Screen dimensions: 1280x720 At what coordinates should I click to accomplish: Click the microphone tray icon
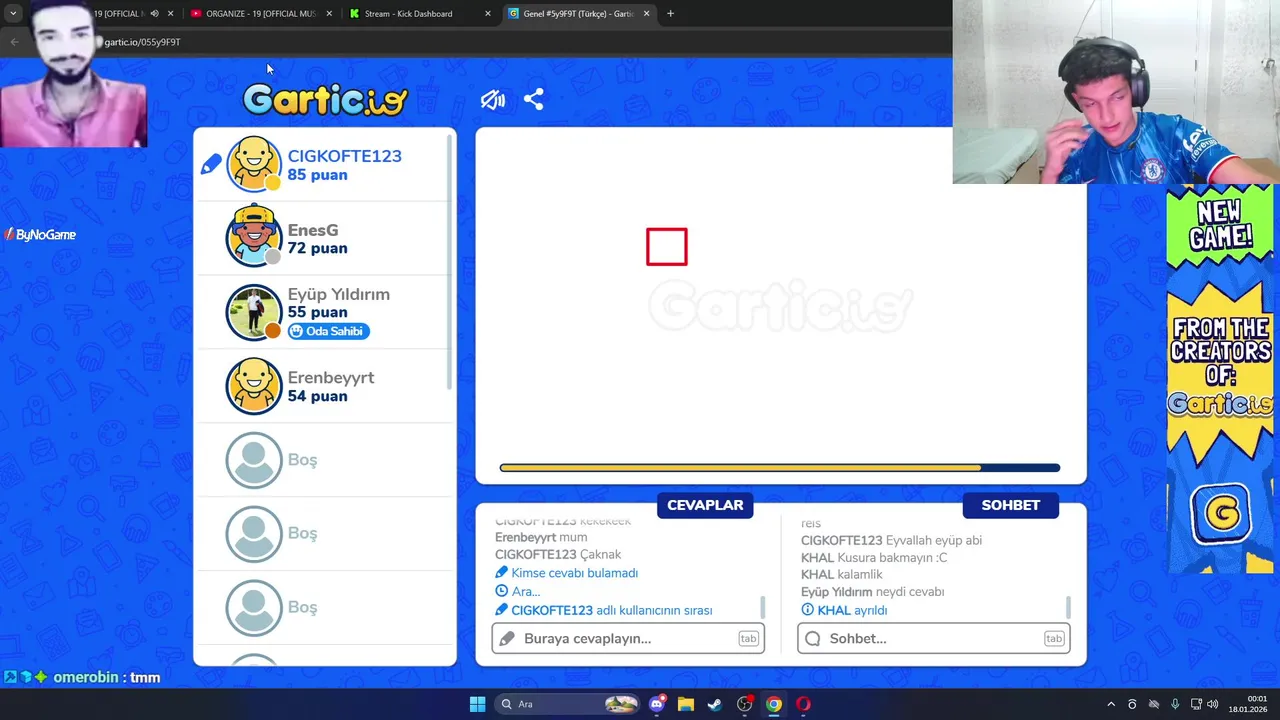[x=1175, y=704]
